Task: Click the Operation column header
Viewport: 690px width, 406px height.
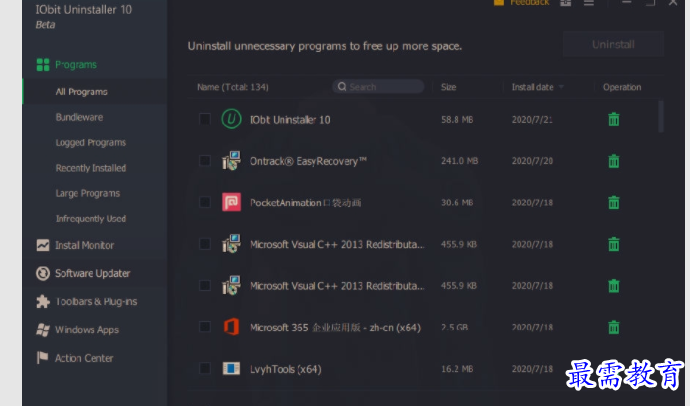Action: [x=622, y=87]
